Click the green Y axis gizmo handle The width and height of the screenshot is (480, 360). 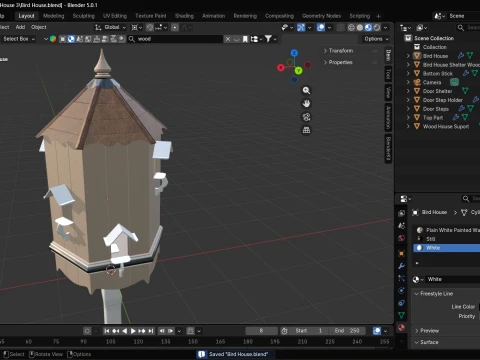[x=298, y=70]
